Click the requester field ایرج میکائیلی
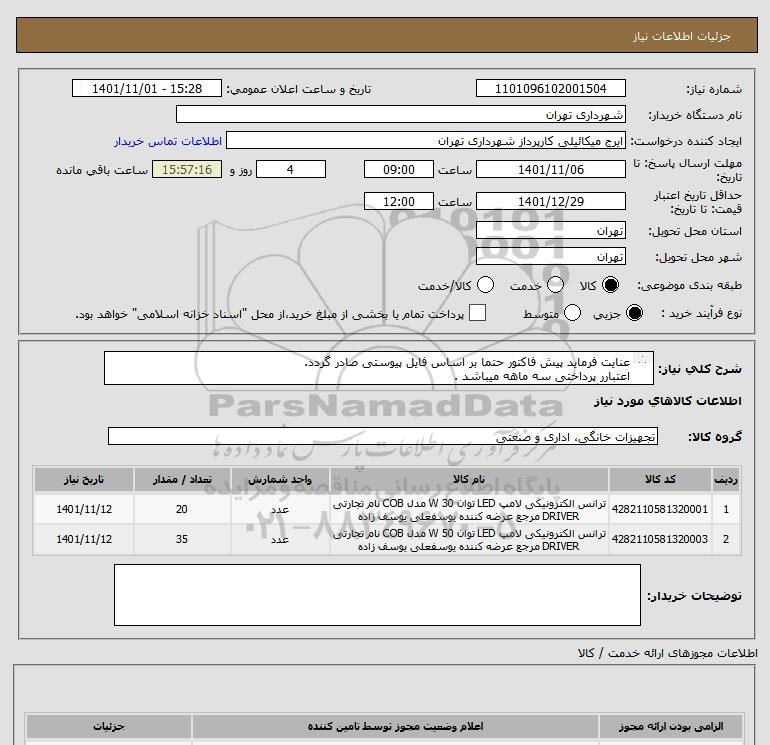This screenshot has height=745, width=770. pos(426,141)
